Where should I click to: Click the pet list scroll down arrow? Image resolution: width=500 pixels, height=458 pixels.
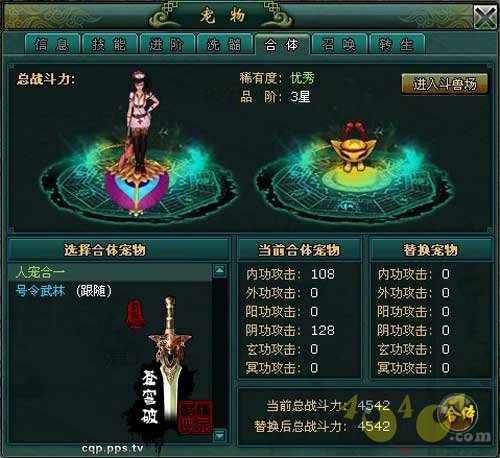coord(220,435)
